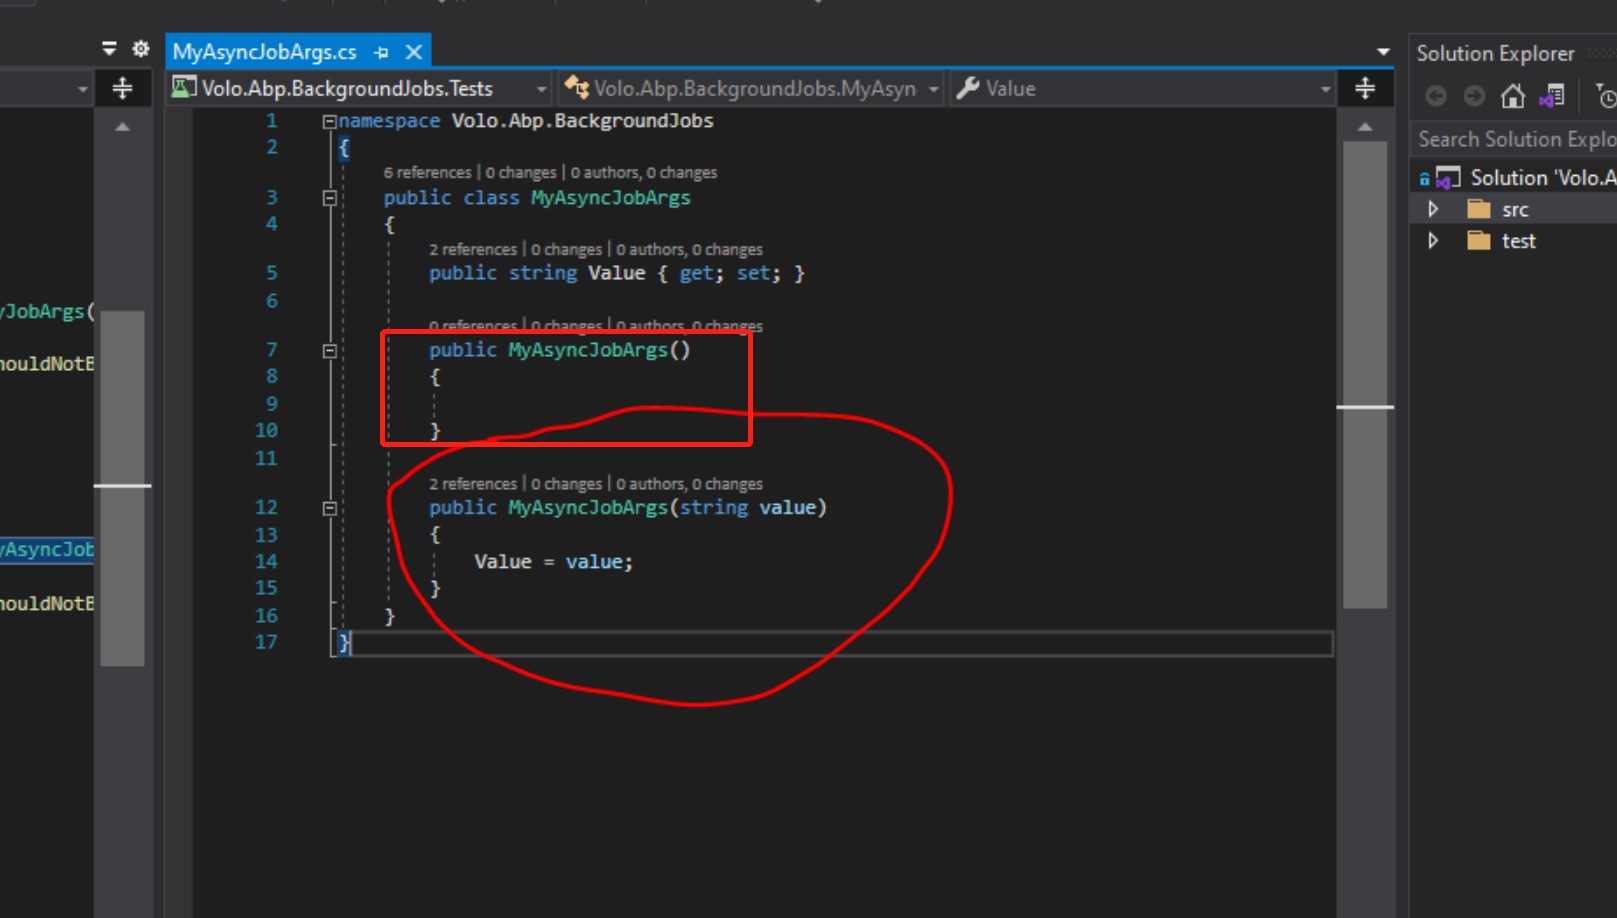Click the '6 references' CodeLens link above the class
1617x918 pixels.
[427, 173]
